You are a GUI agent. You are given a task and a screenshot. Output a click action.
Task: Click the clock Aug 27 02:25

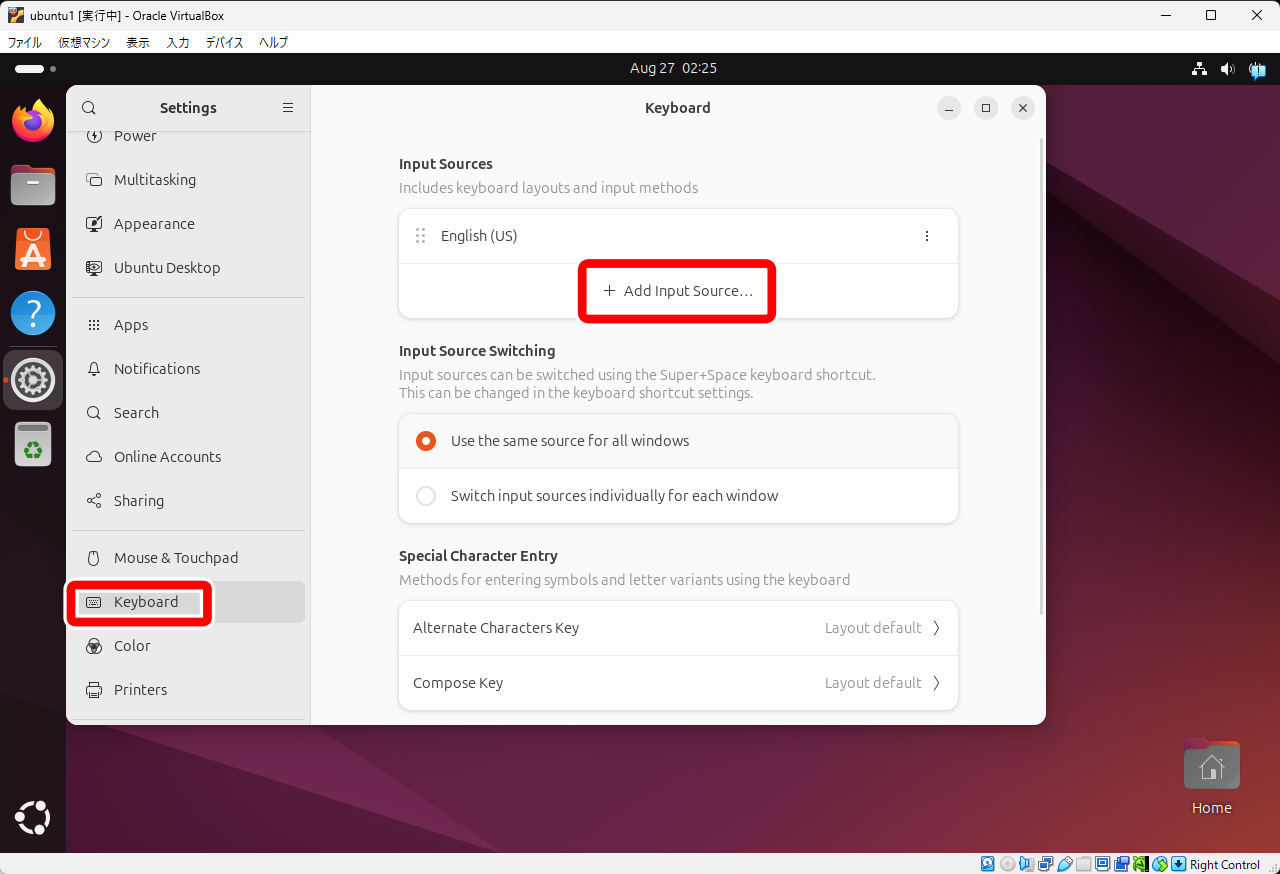click(673, 68)
